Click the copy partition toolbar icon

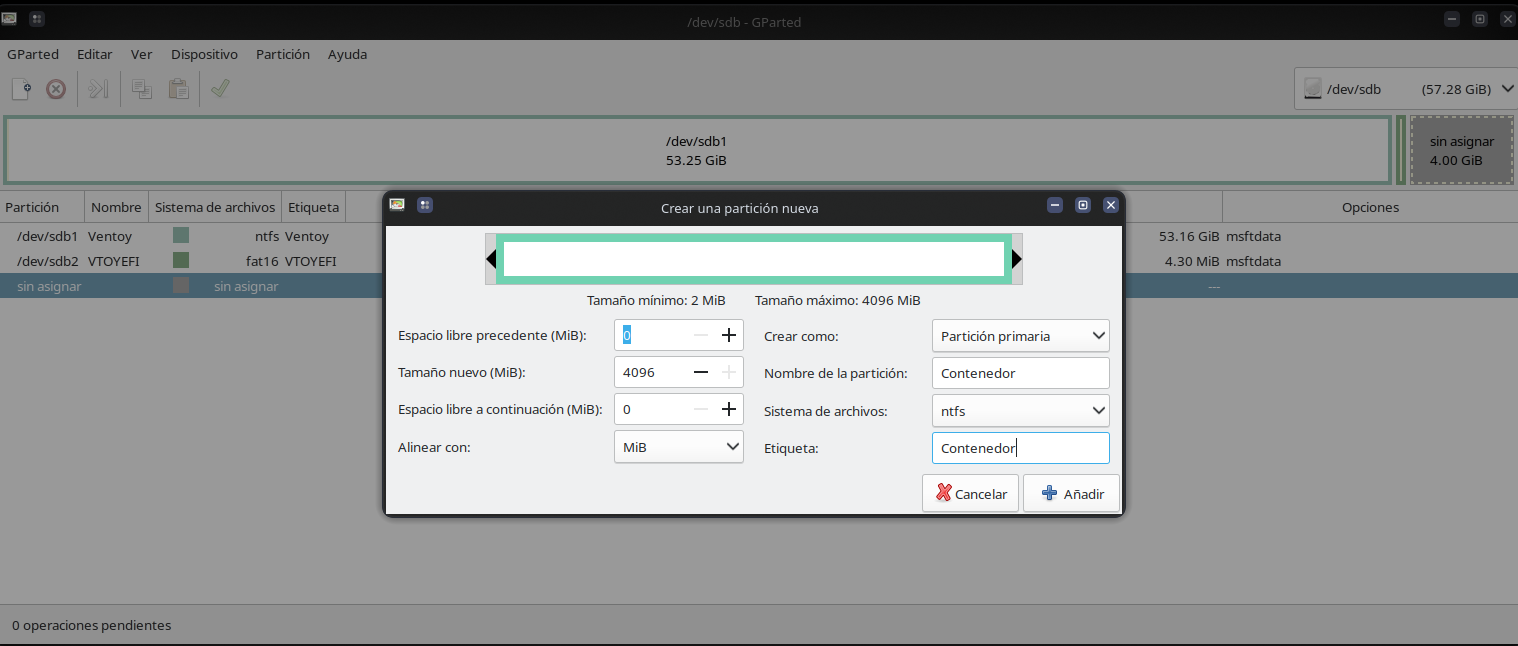[142, 89]
